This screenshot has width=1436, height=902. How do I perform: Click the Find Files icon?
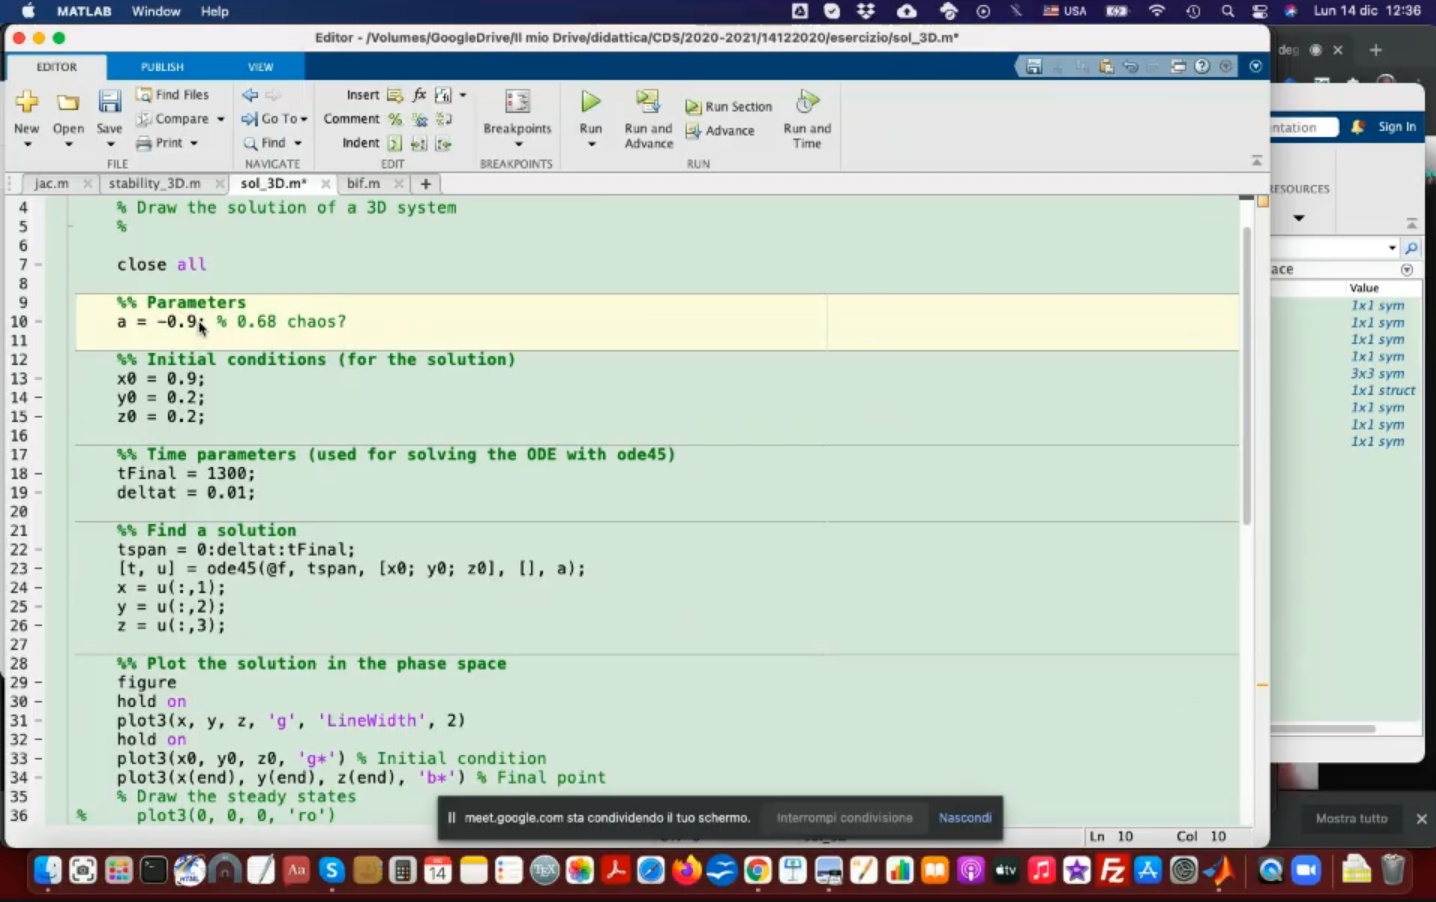[145, 95]
